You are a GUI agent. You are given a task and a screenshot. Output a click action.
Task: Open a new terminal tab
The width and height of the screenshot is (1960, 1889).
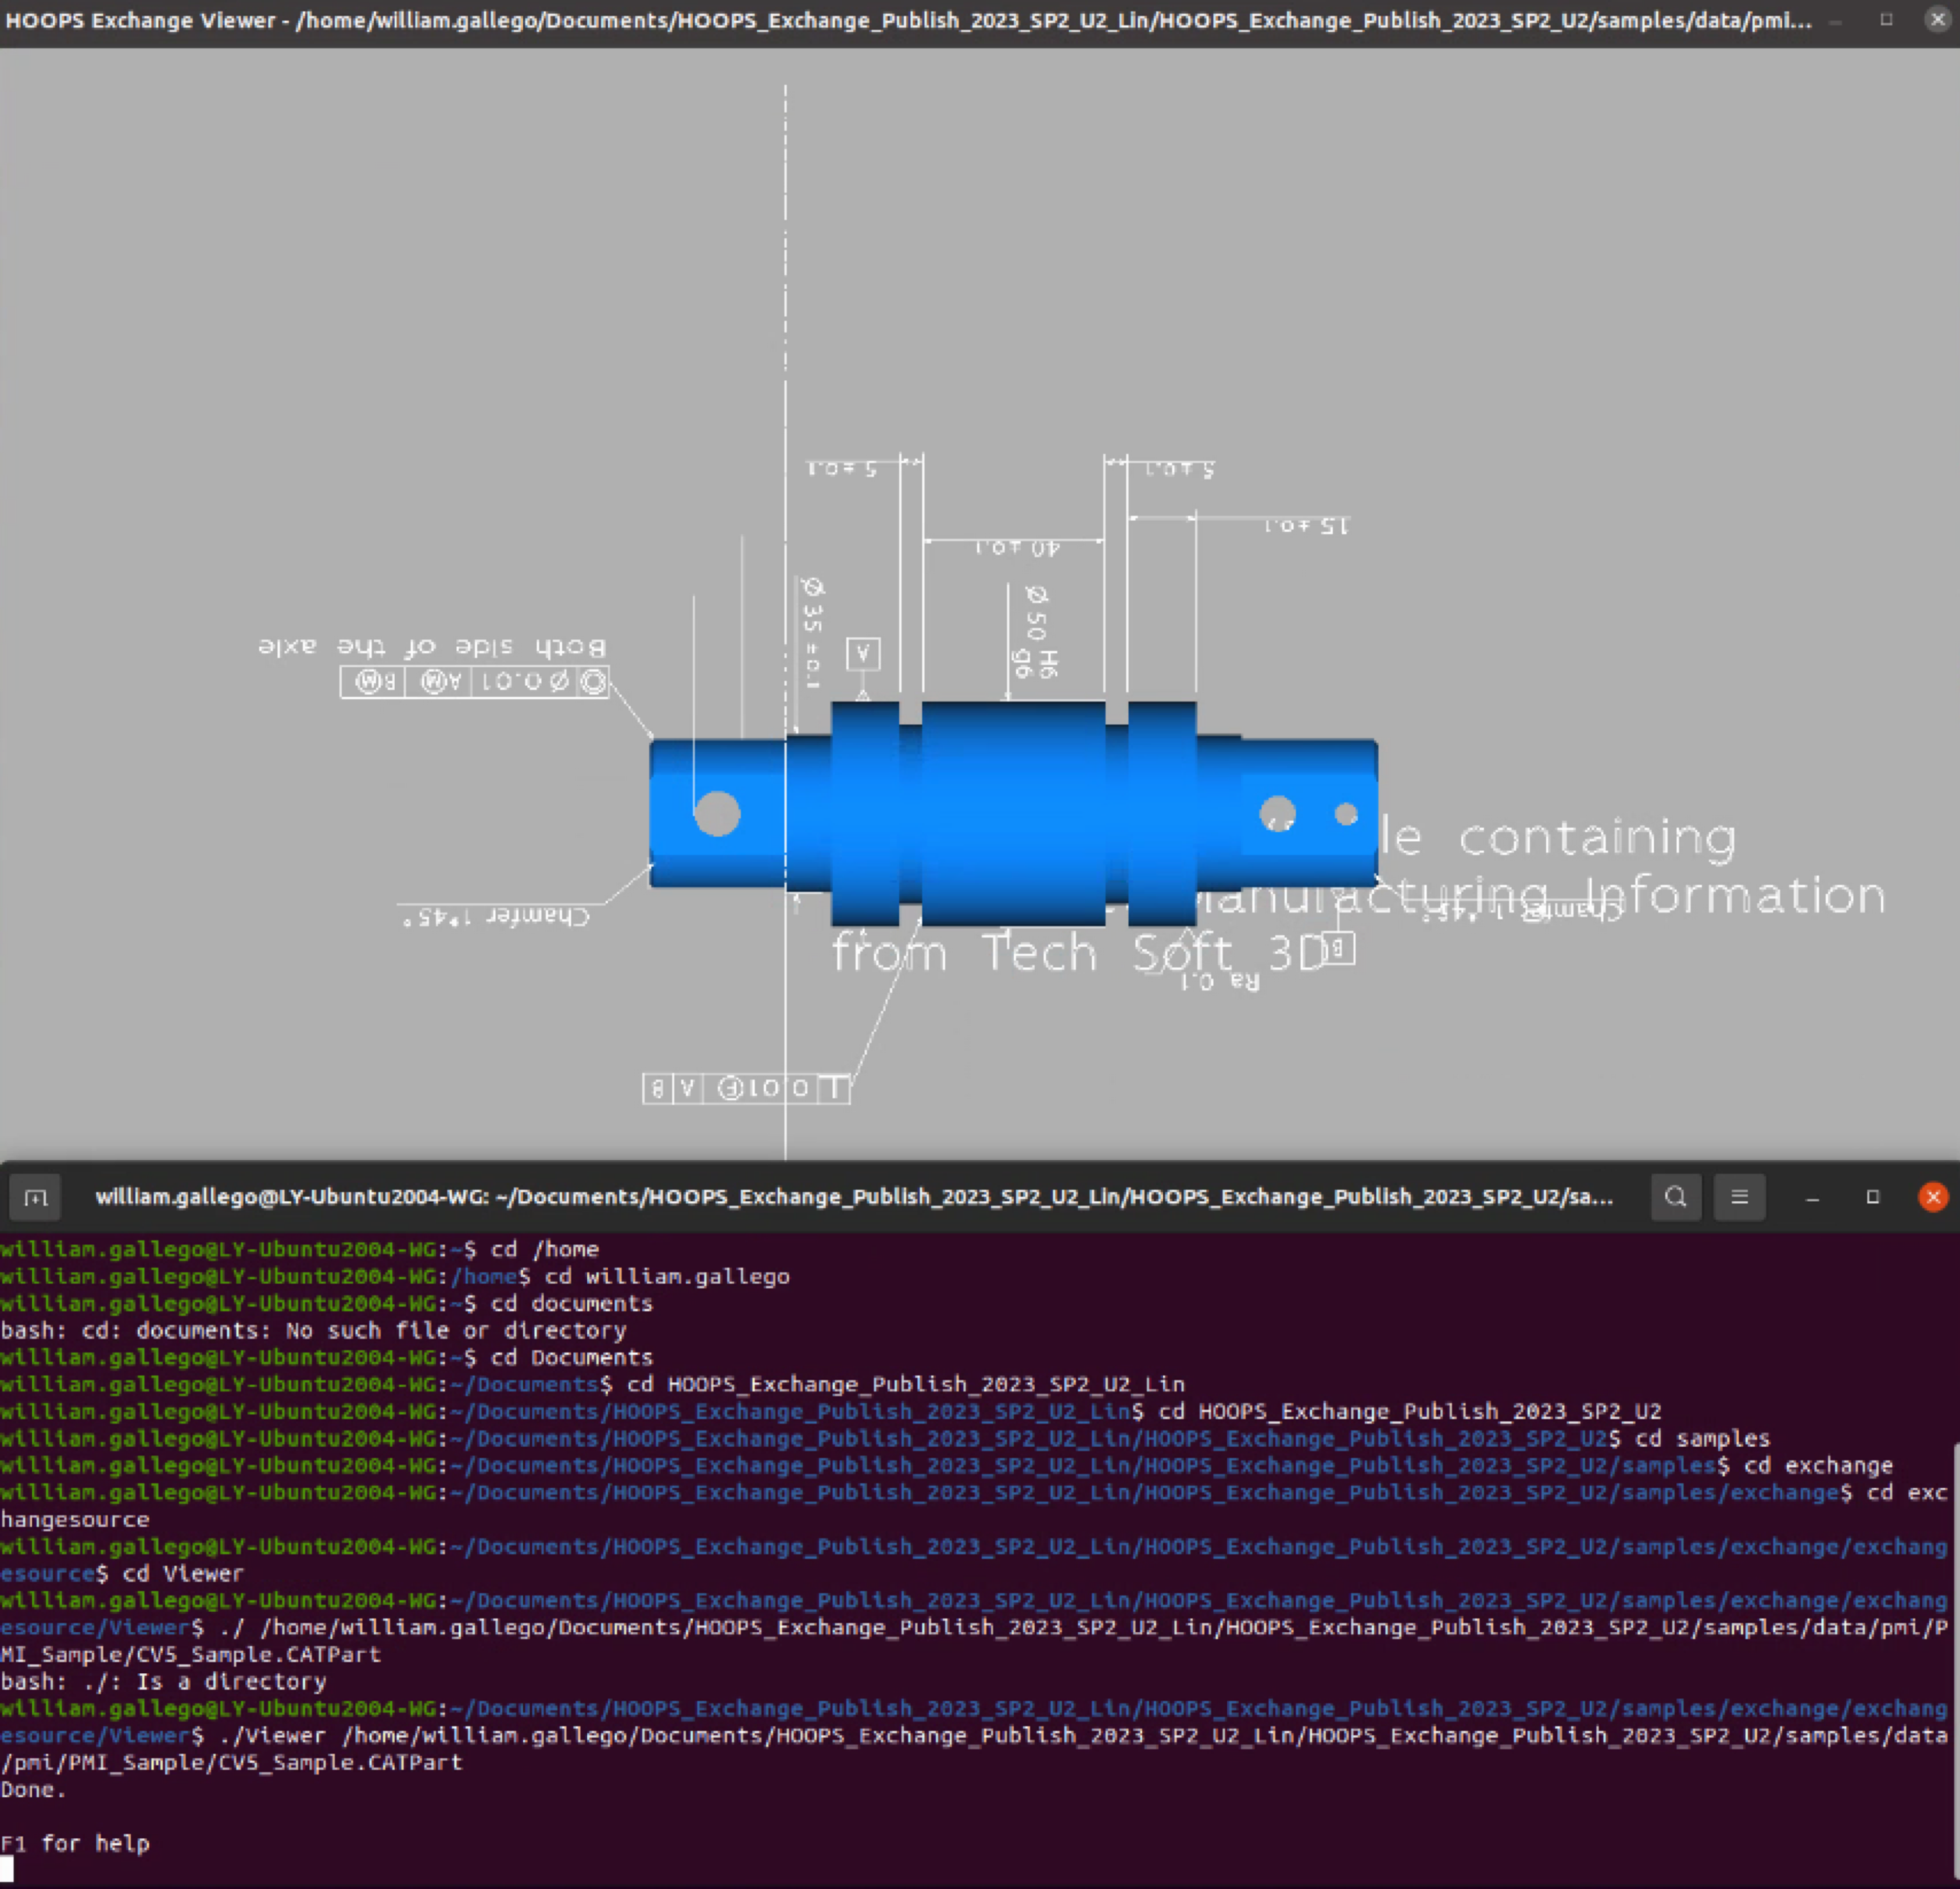pos(35,1197)
